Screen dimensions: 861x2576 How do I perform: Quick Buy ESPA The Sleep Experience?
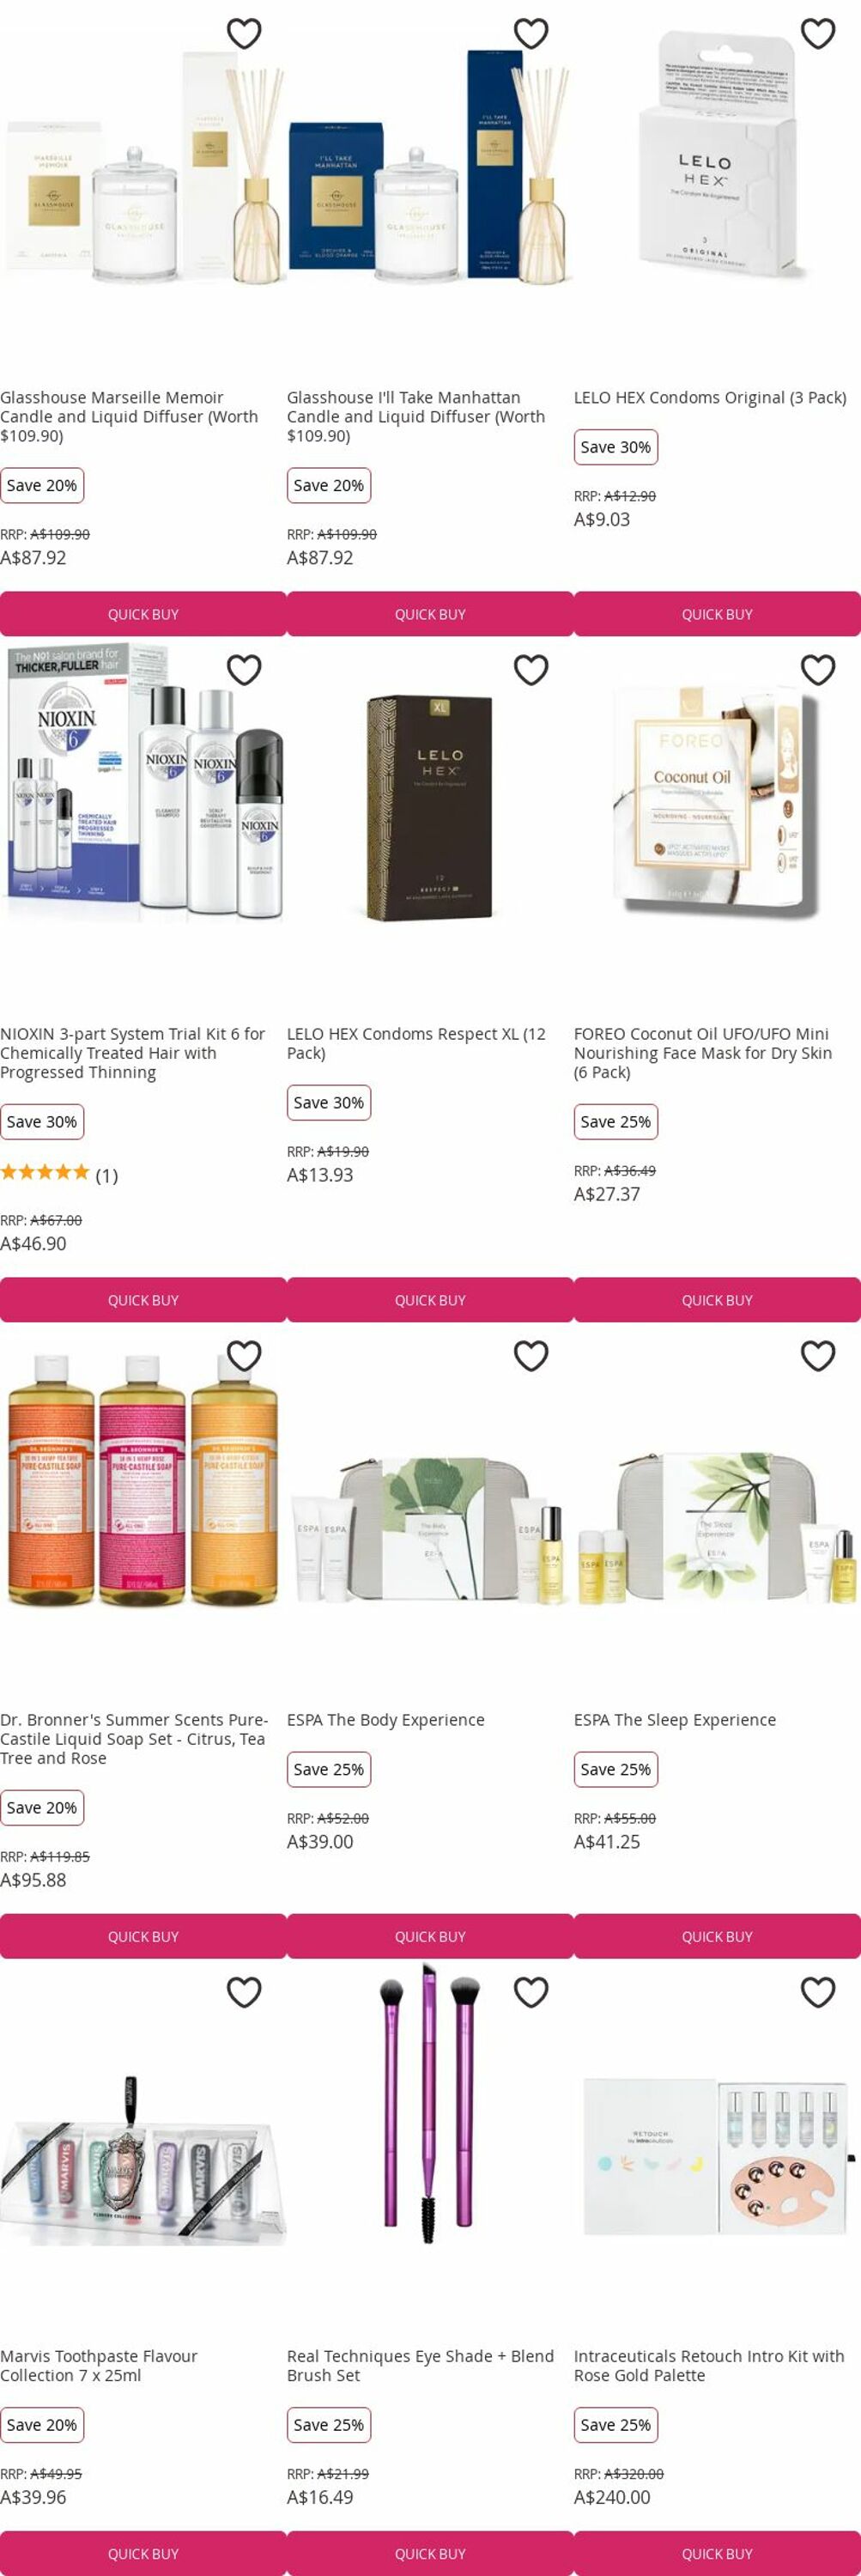tap(717, 1936)
